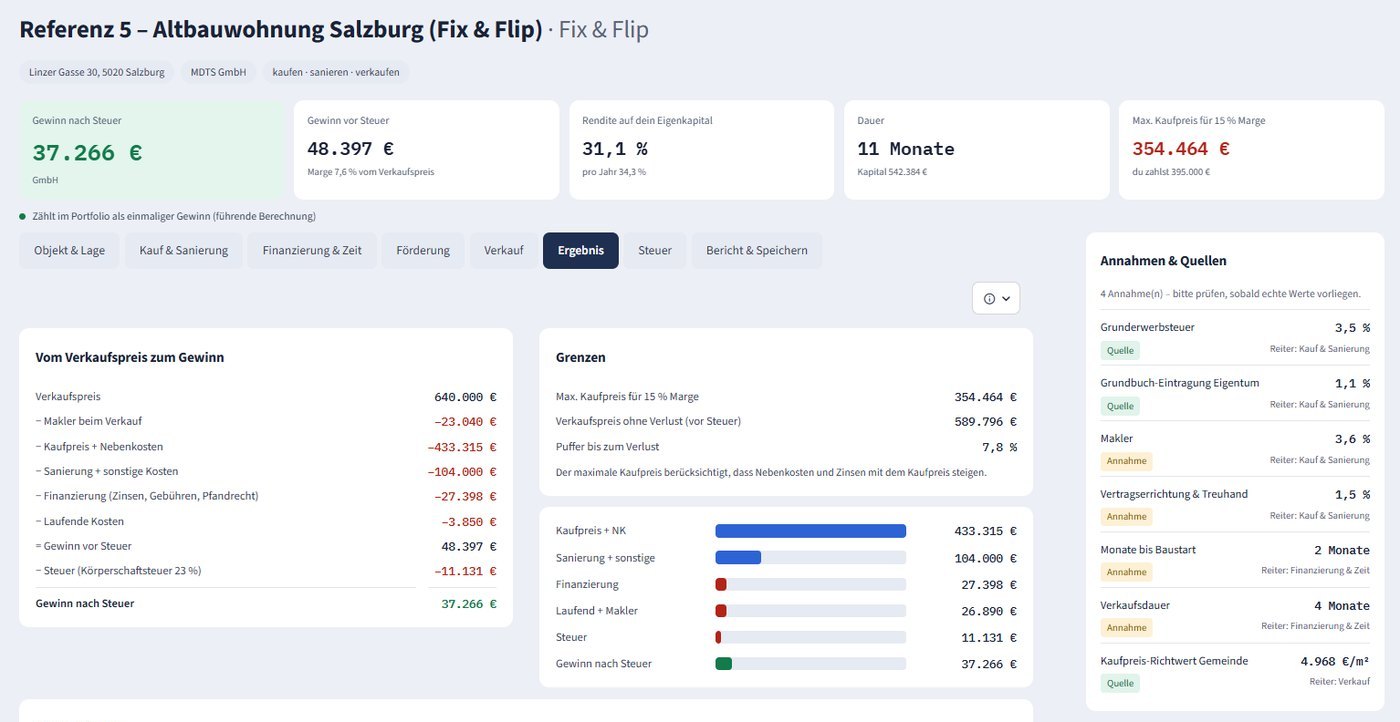Screen dimensions: 1400x722
Task: Follow 'Reiter: Finanzierung & Zeit' link beside Verkaufsdauer
Action: coord(1315,626)
